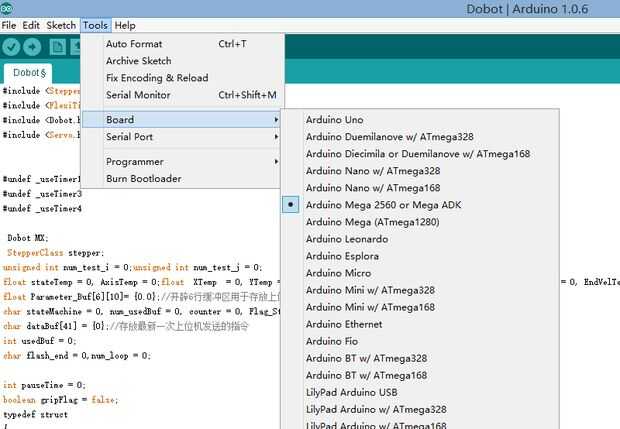Click the 'int pauseTime = 0;' line
Viewport: 620px width, 429px height.
(44, 385)
